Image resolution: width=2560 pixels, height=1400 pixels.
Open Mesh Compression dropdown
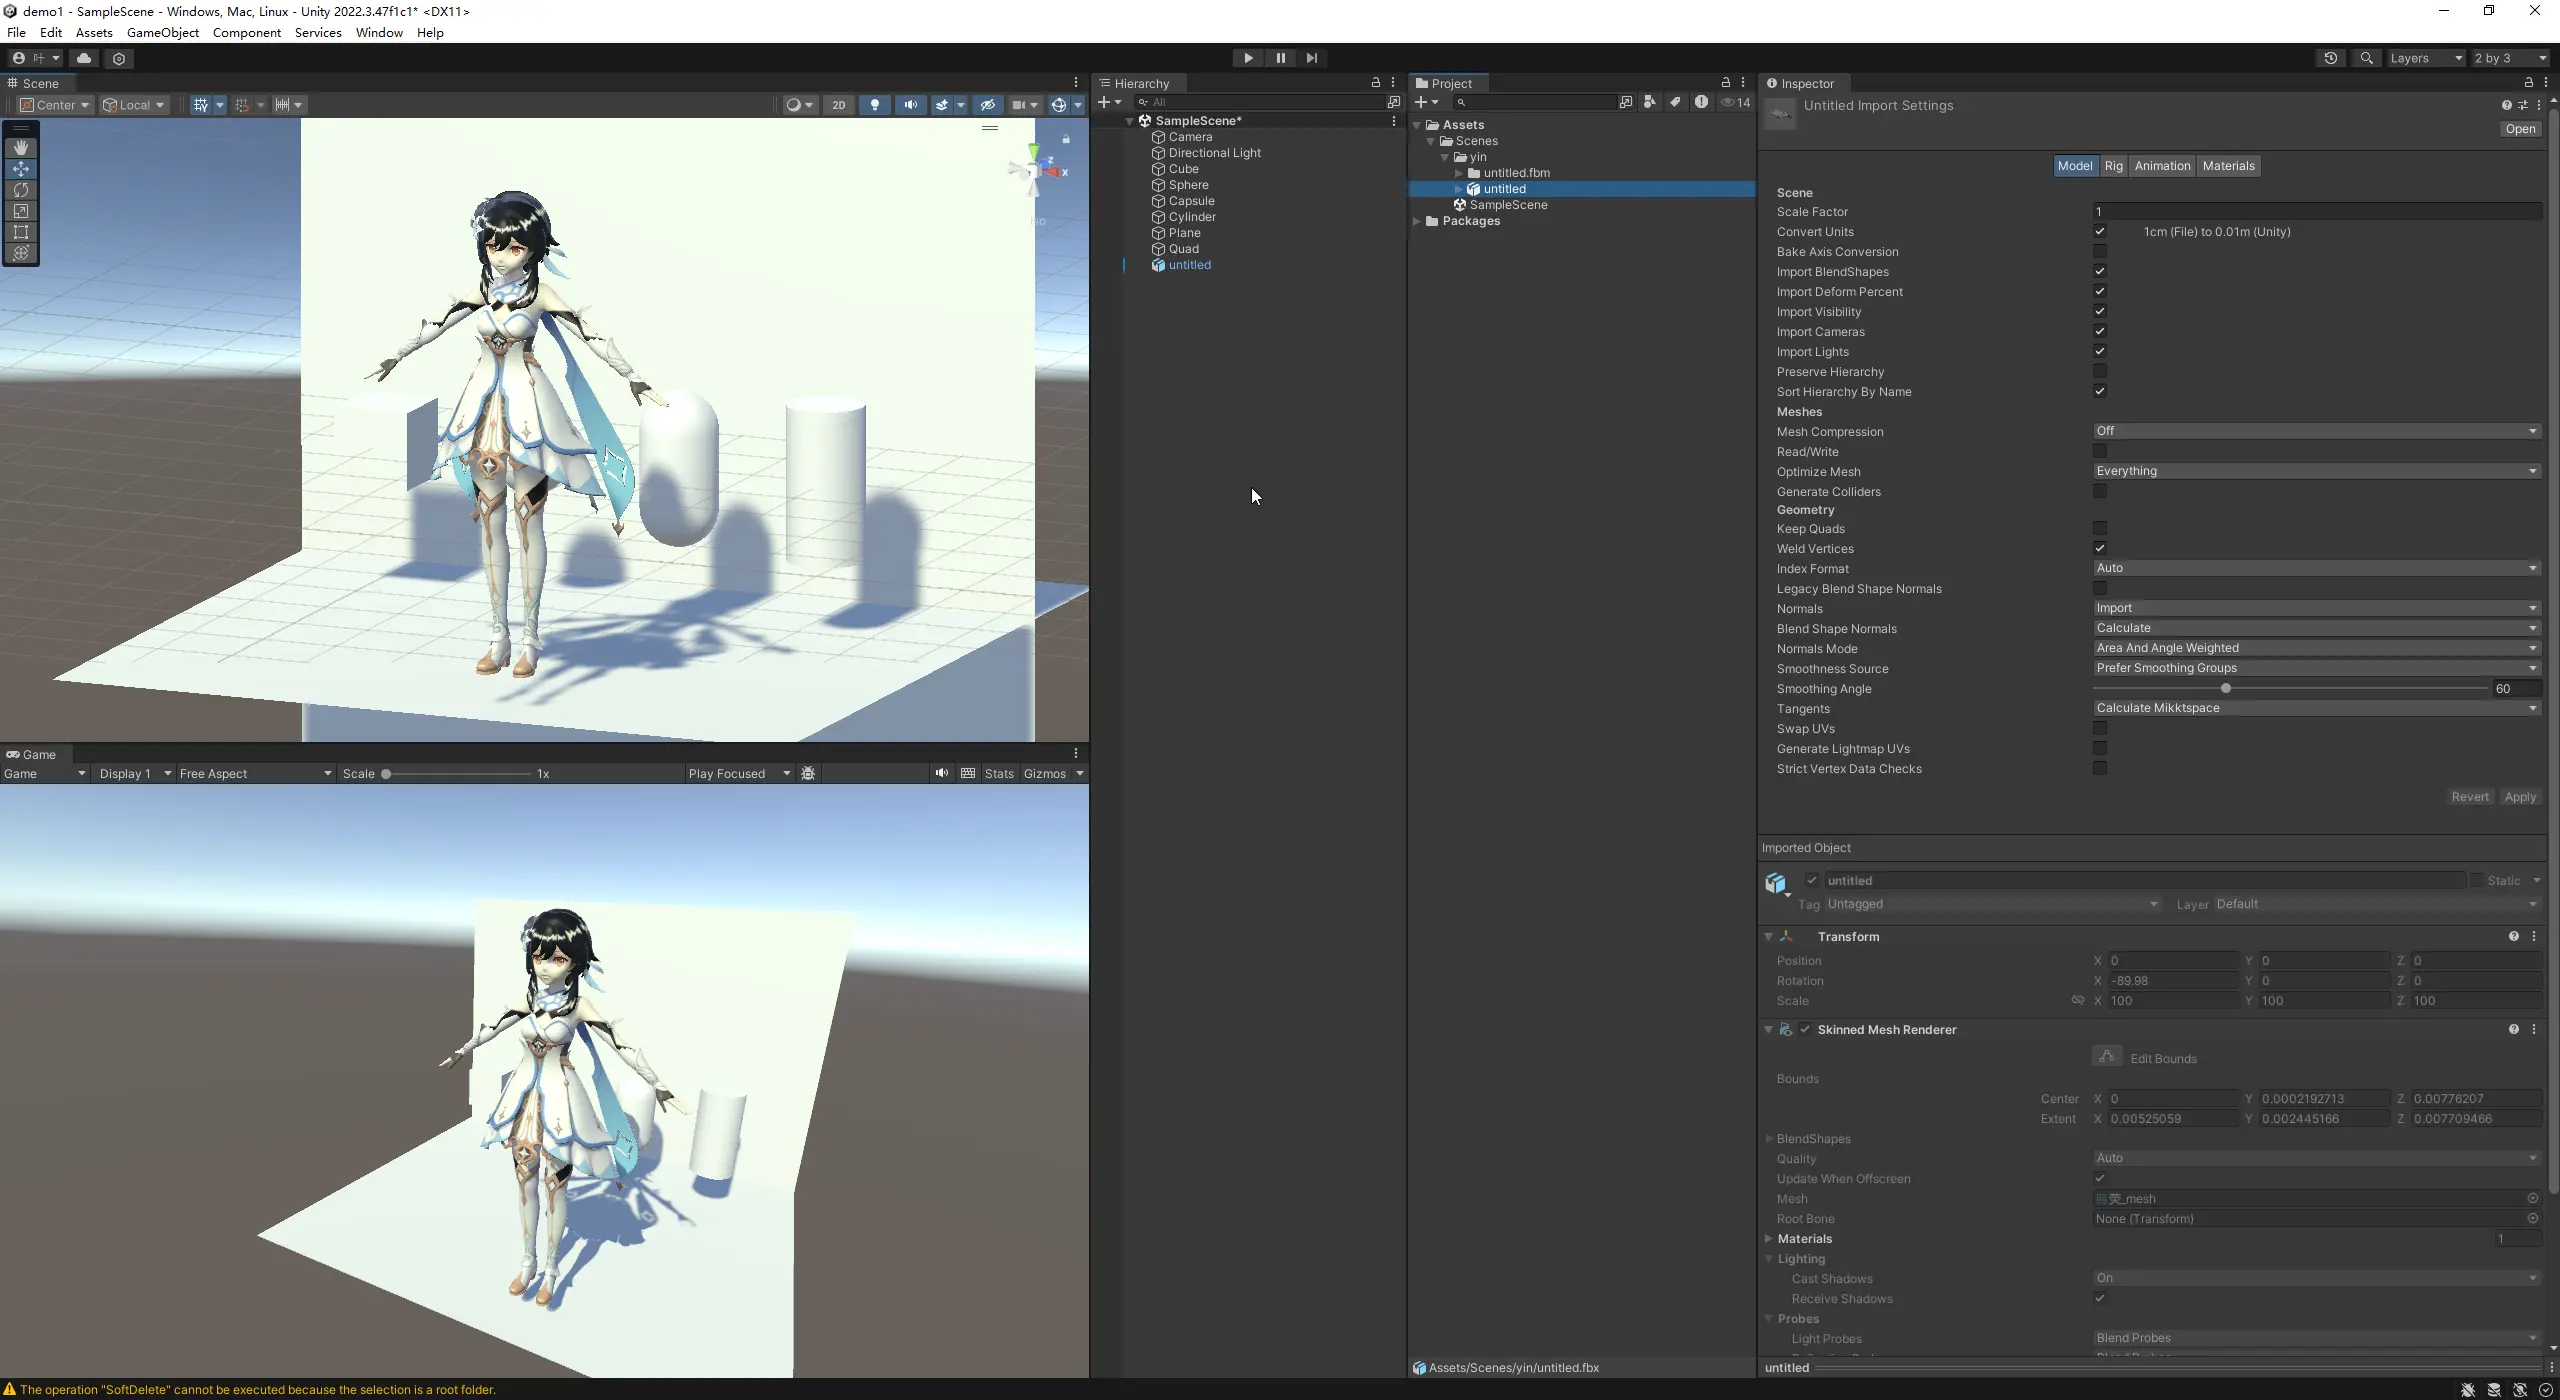tap(2317, 431)
